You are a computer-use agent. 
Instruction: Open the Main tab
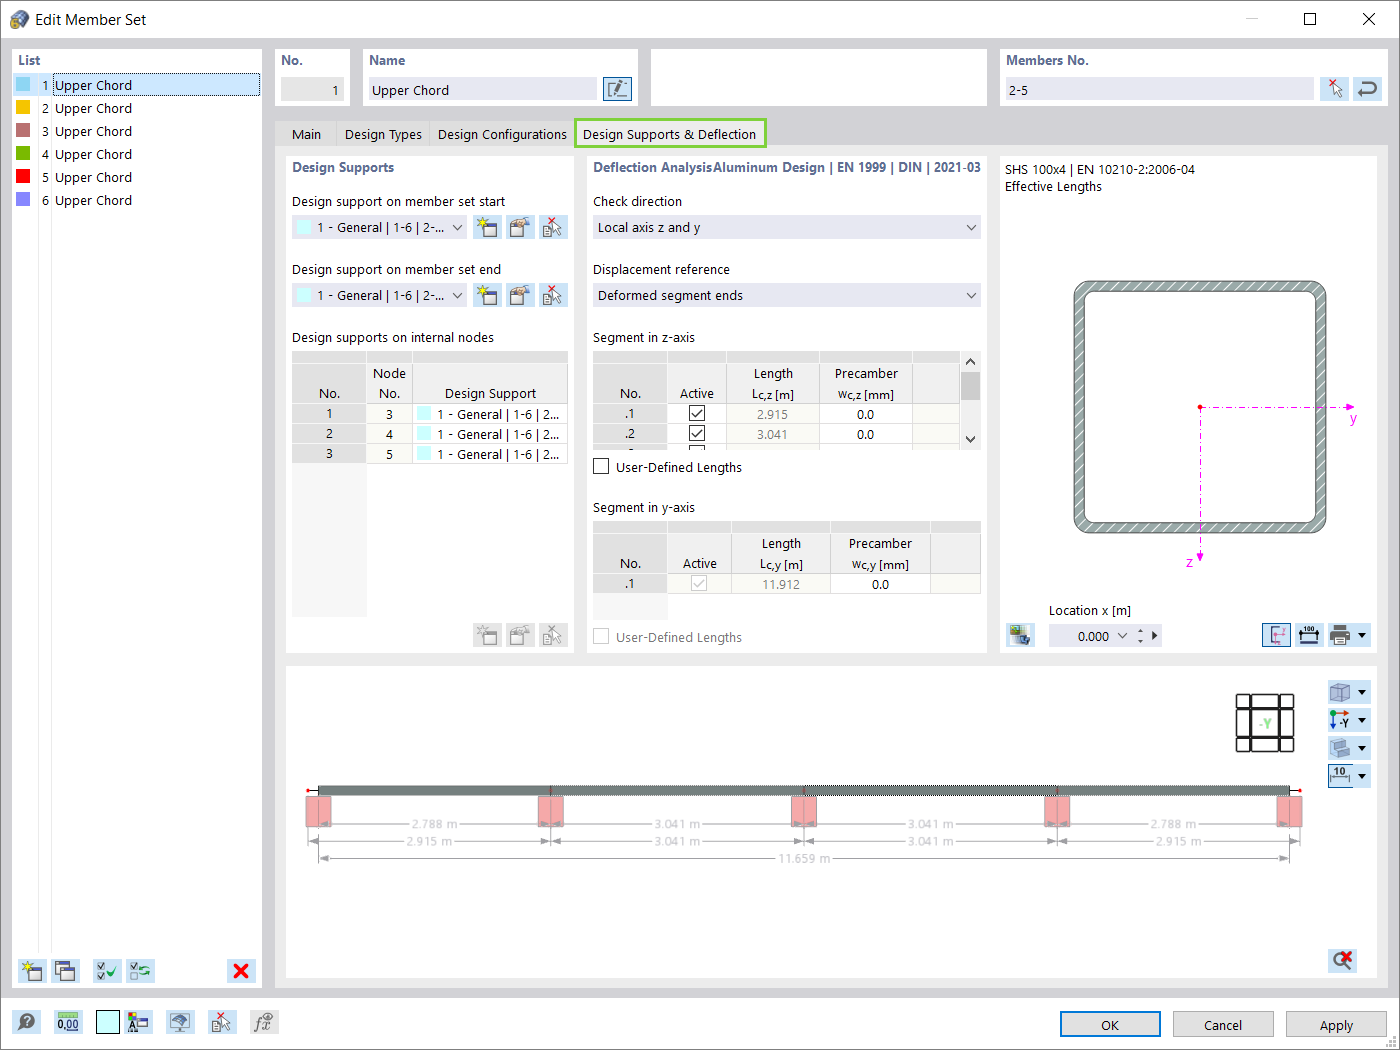tap(305, 134)
